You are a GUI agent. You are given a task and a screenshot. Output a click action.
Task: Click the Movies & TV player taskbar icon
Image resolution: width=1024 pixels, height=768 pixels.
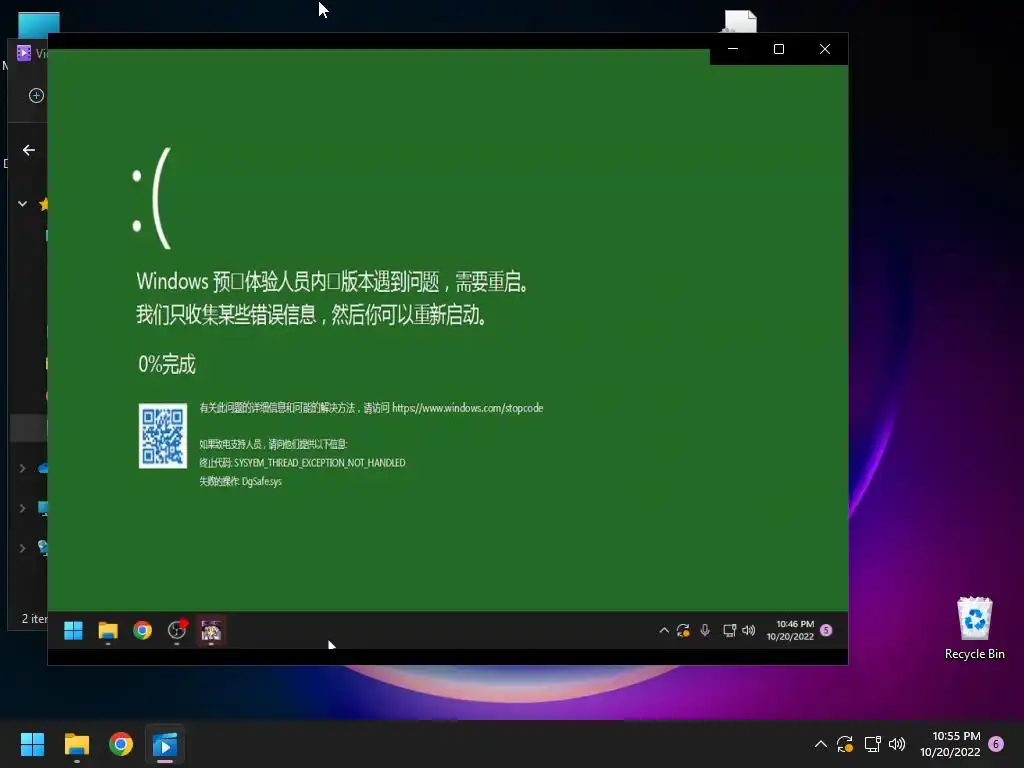click(x=165, y=744)
